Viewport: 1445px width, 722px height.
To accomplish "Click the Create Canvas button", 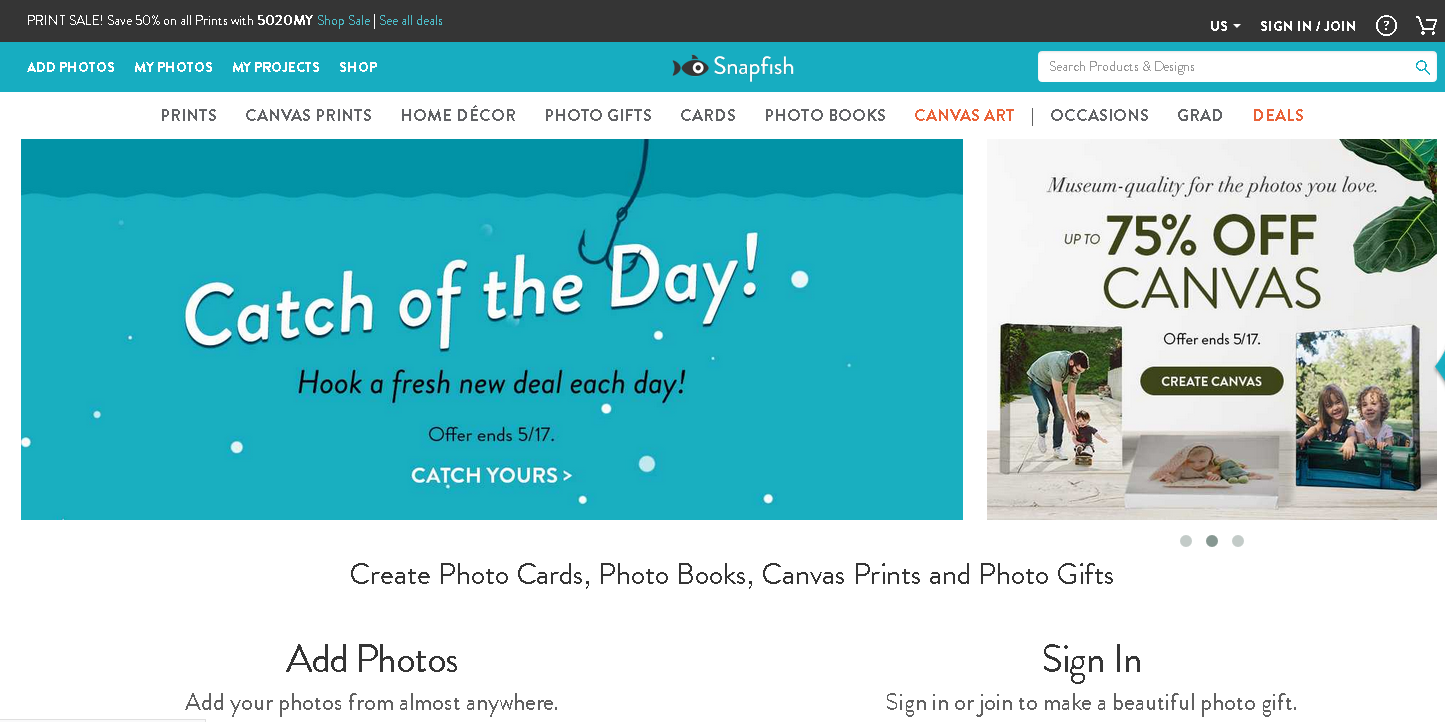I will 1211,381.
